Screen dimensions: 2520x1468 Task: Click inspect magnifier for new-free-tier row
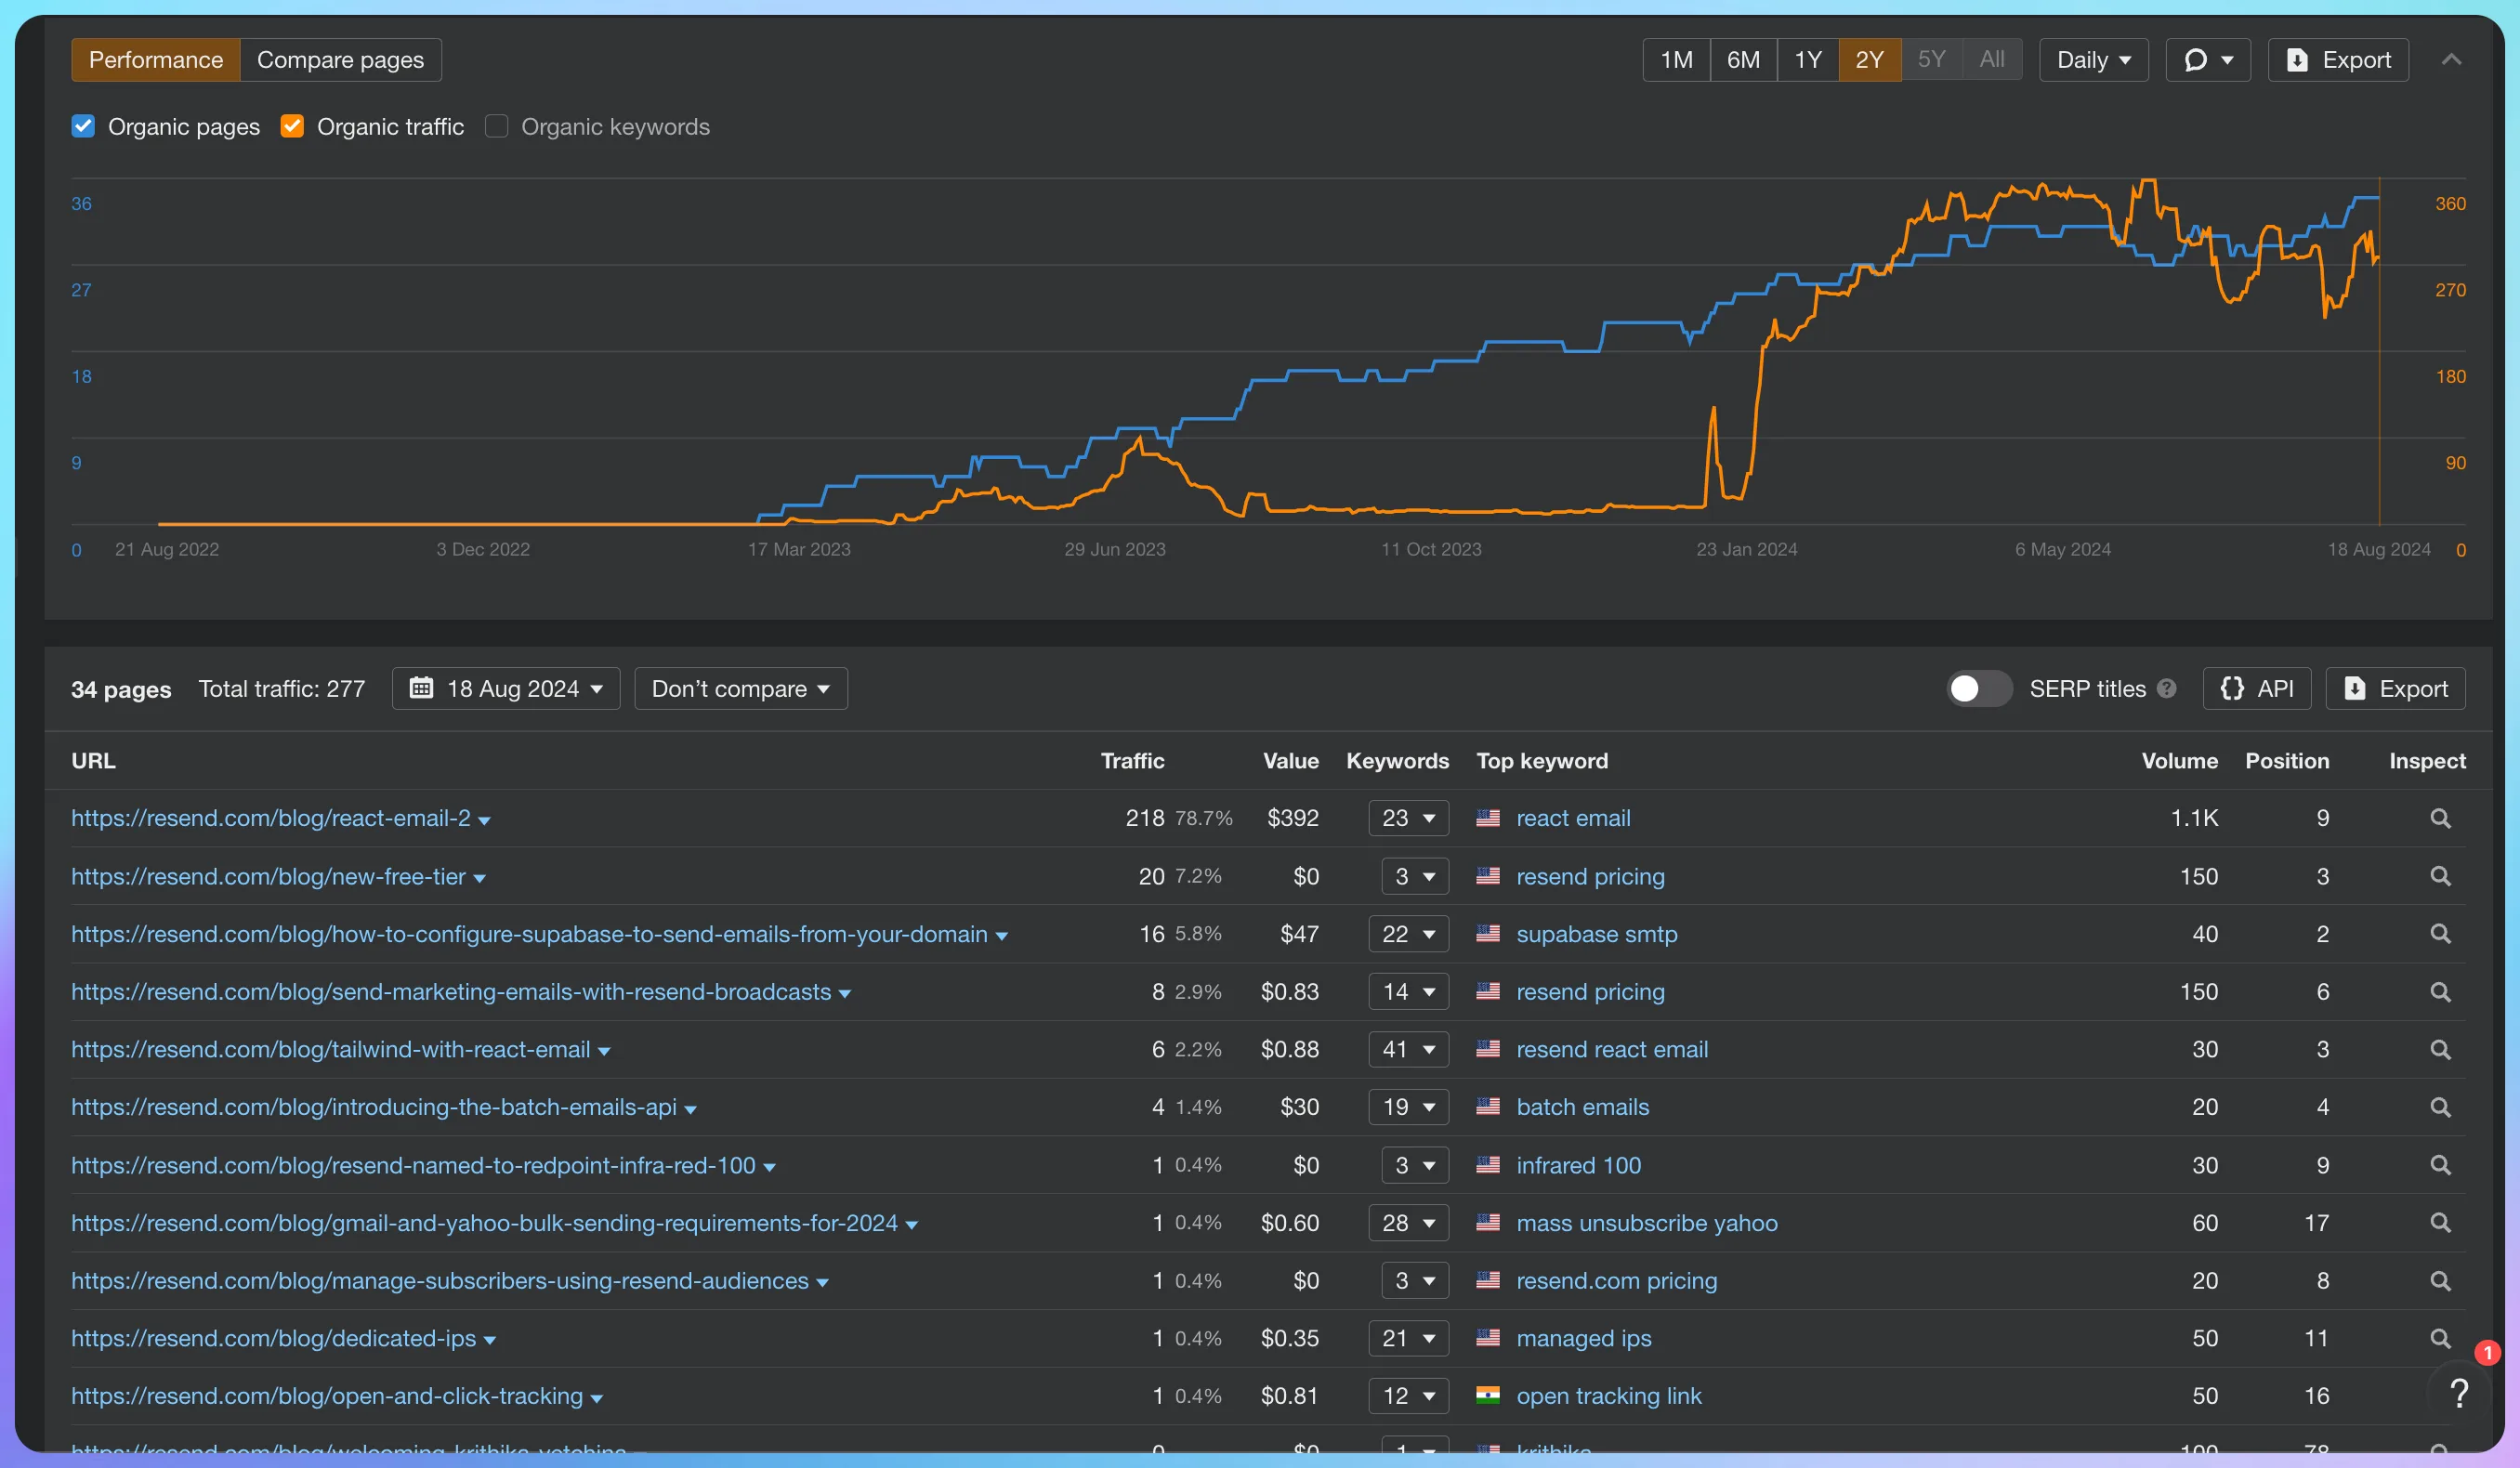pos(2440,876)
